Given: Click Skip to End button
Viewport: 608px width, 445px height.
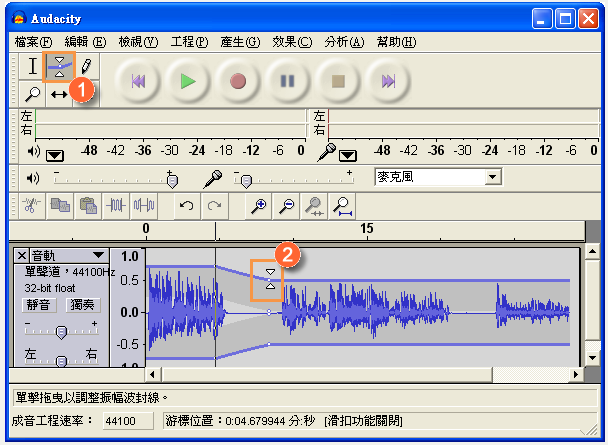Looking at the screenshot, I should [x=388, y=81].
